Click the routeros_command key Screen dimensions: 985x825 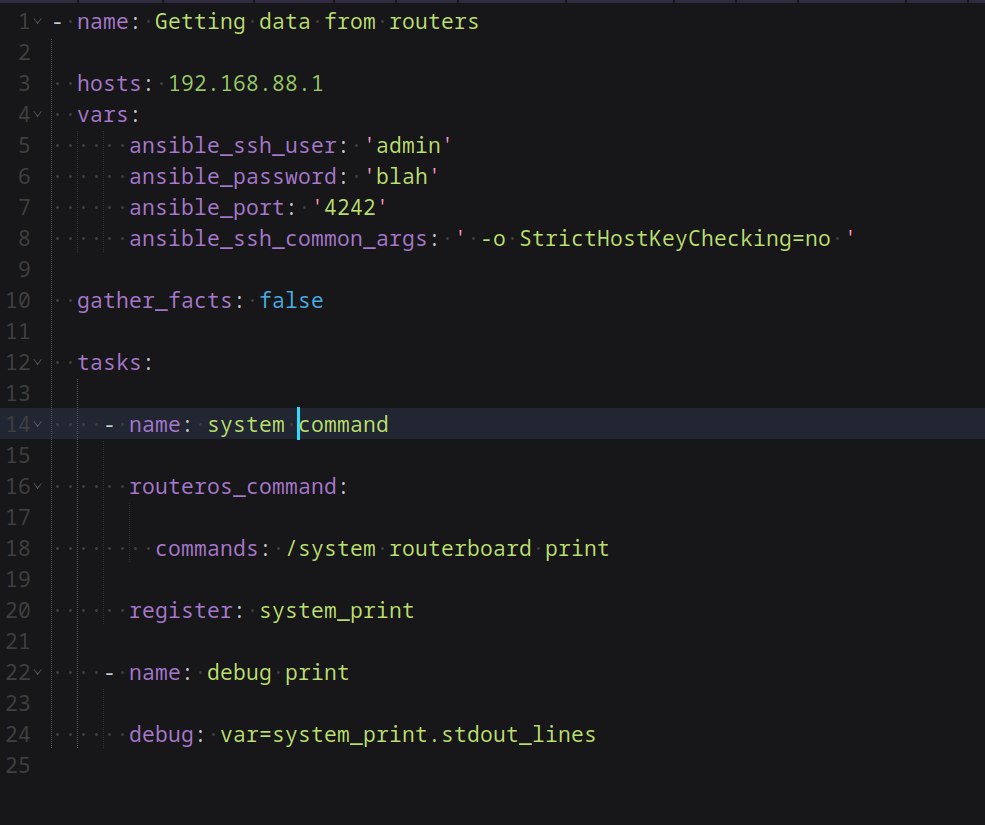(x=232, y=487)
